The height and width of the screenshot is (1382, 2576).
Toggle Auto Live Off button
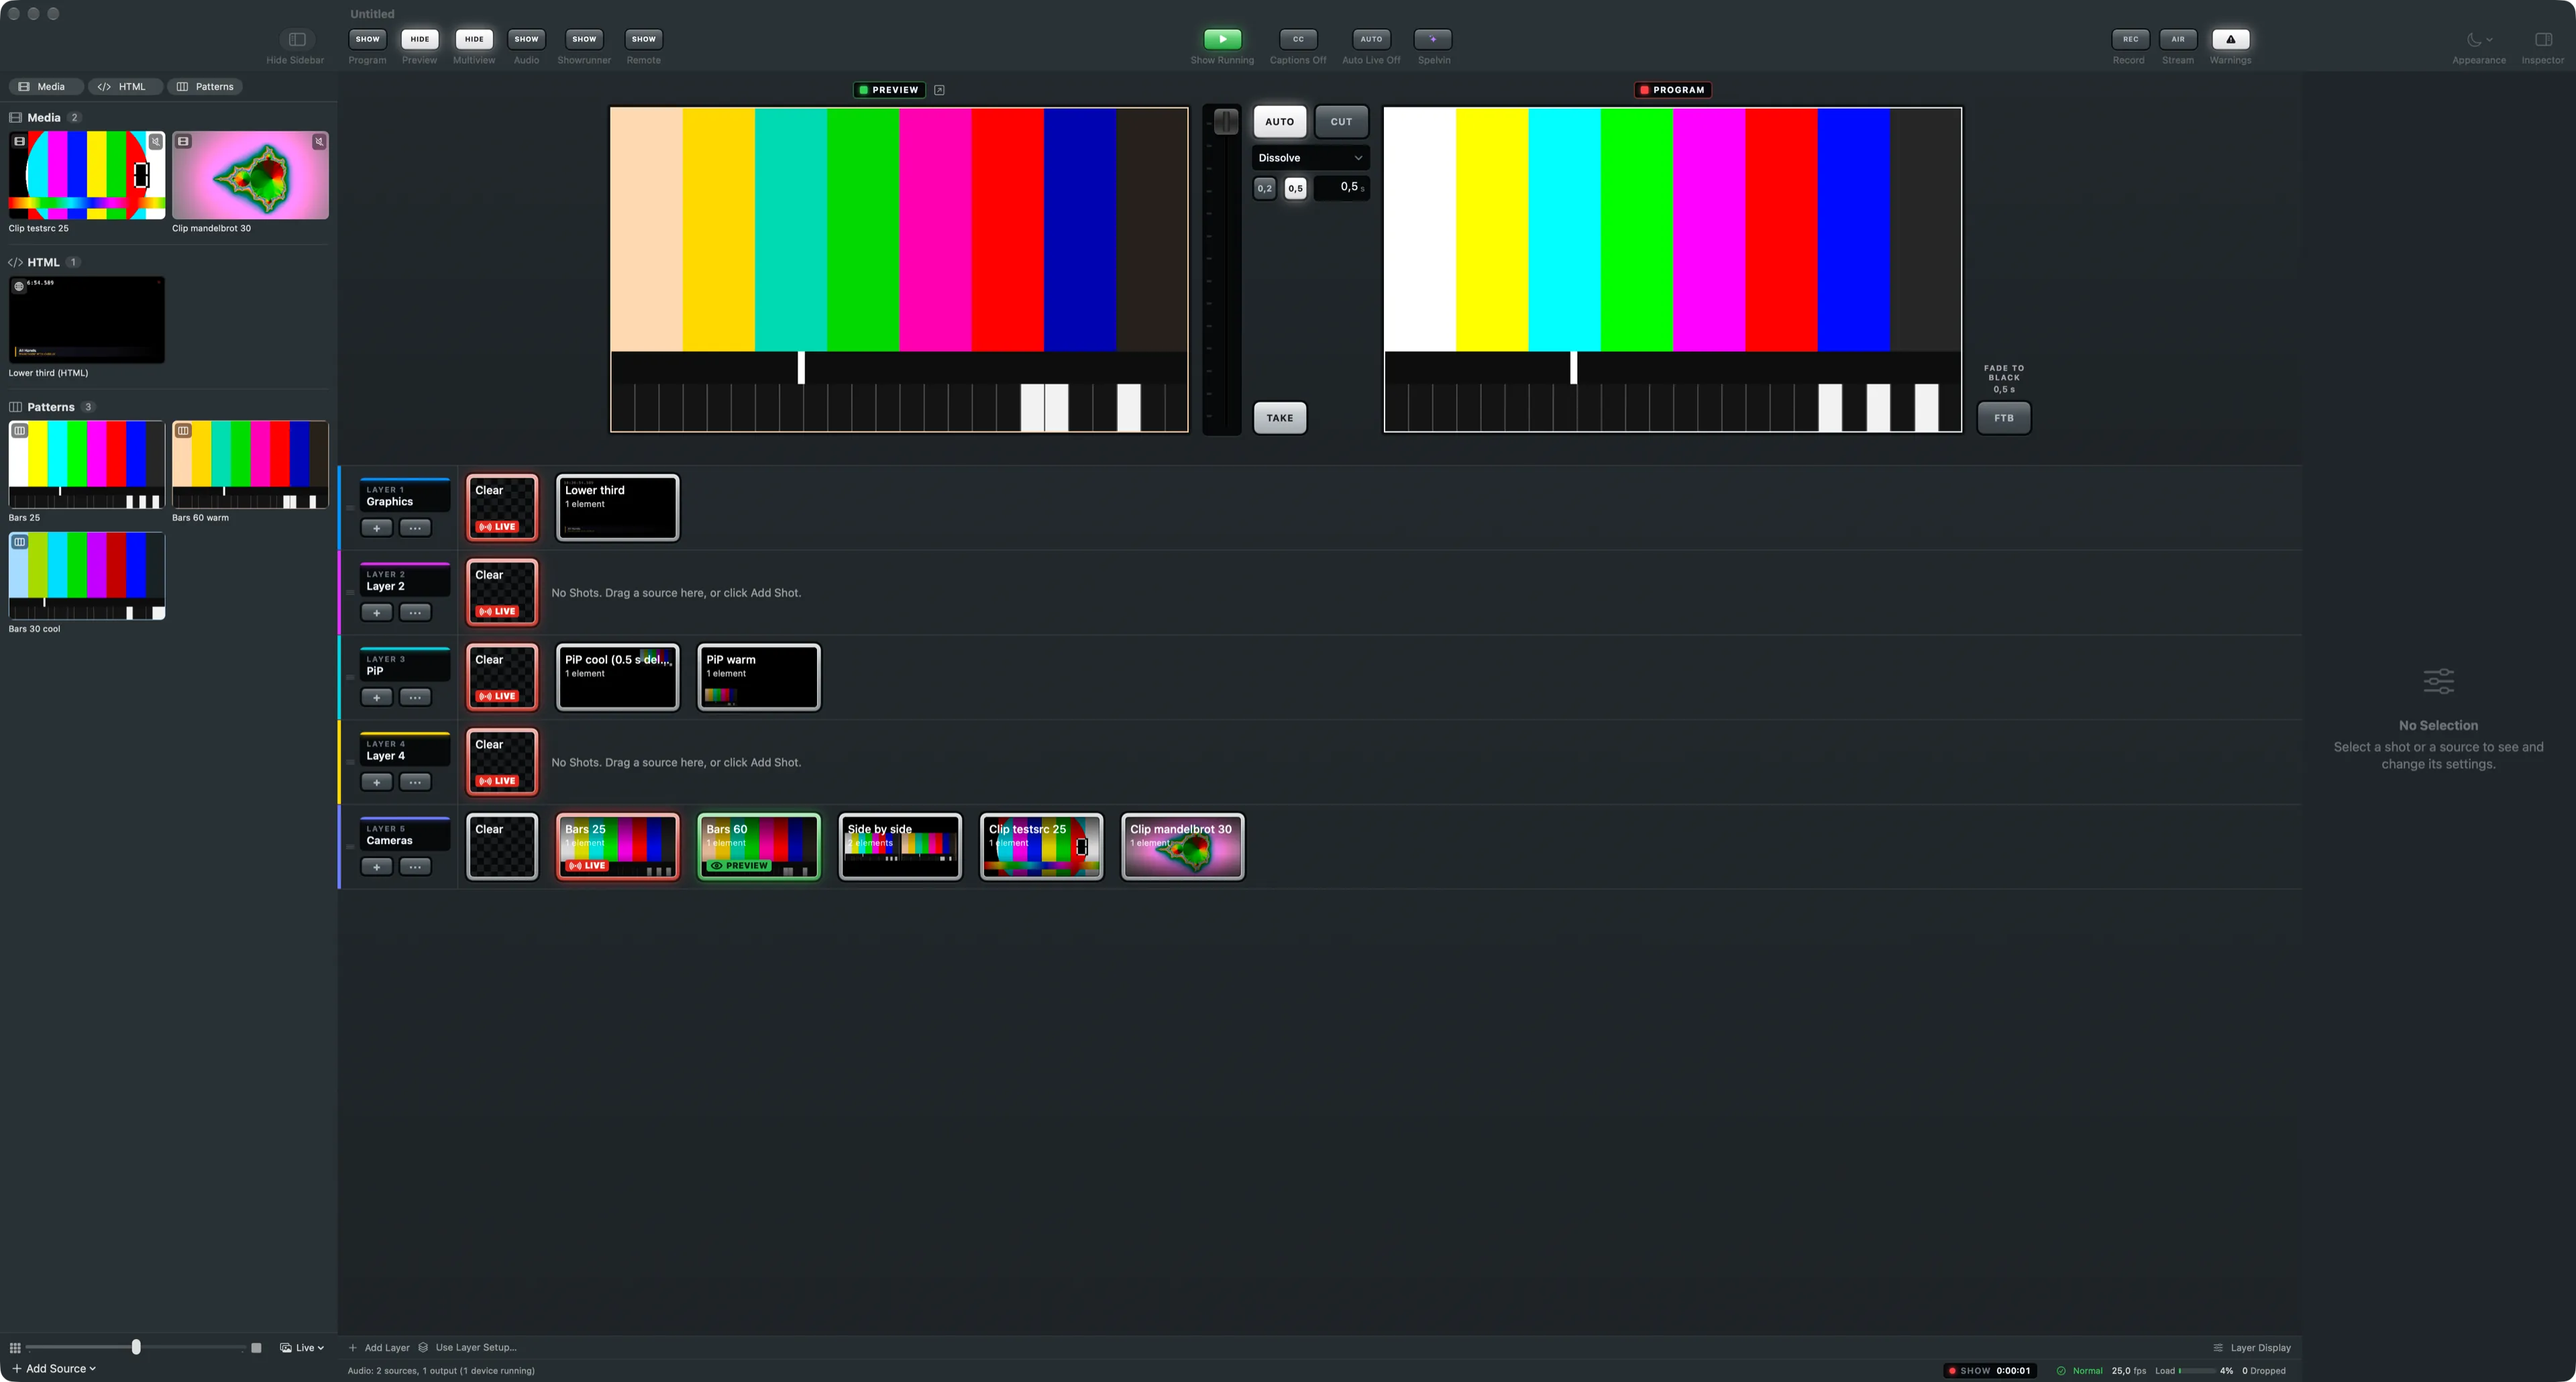pos(1371,39)
